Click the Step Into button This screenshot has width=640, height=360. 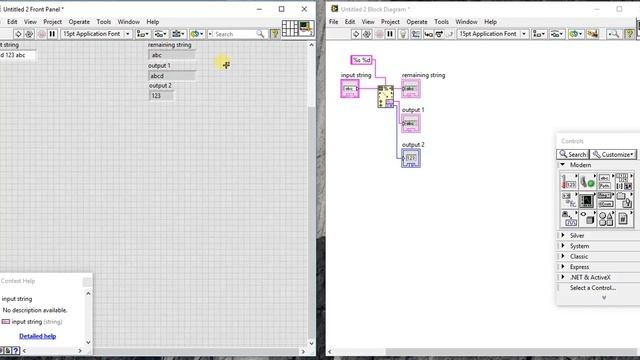click(428, 34)
